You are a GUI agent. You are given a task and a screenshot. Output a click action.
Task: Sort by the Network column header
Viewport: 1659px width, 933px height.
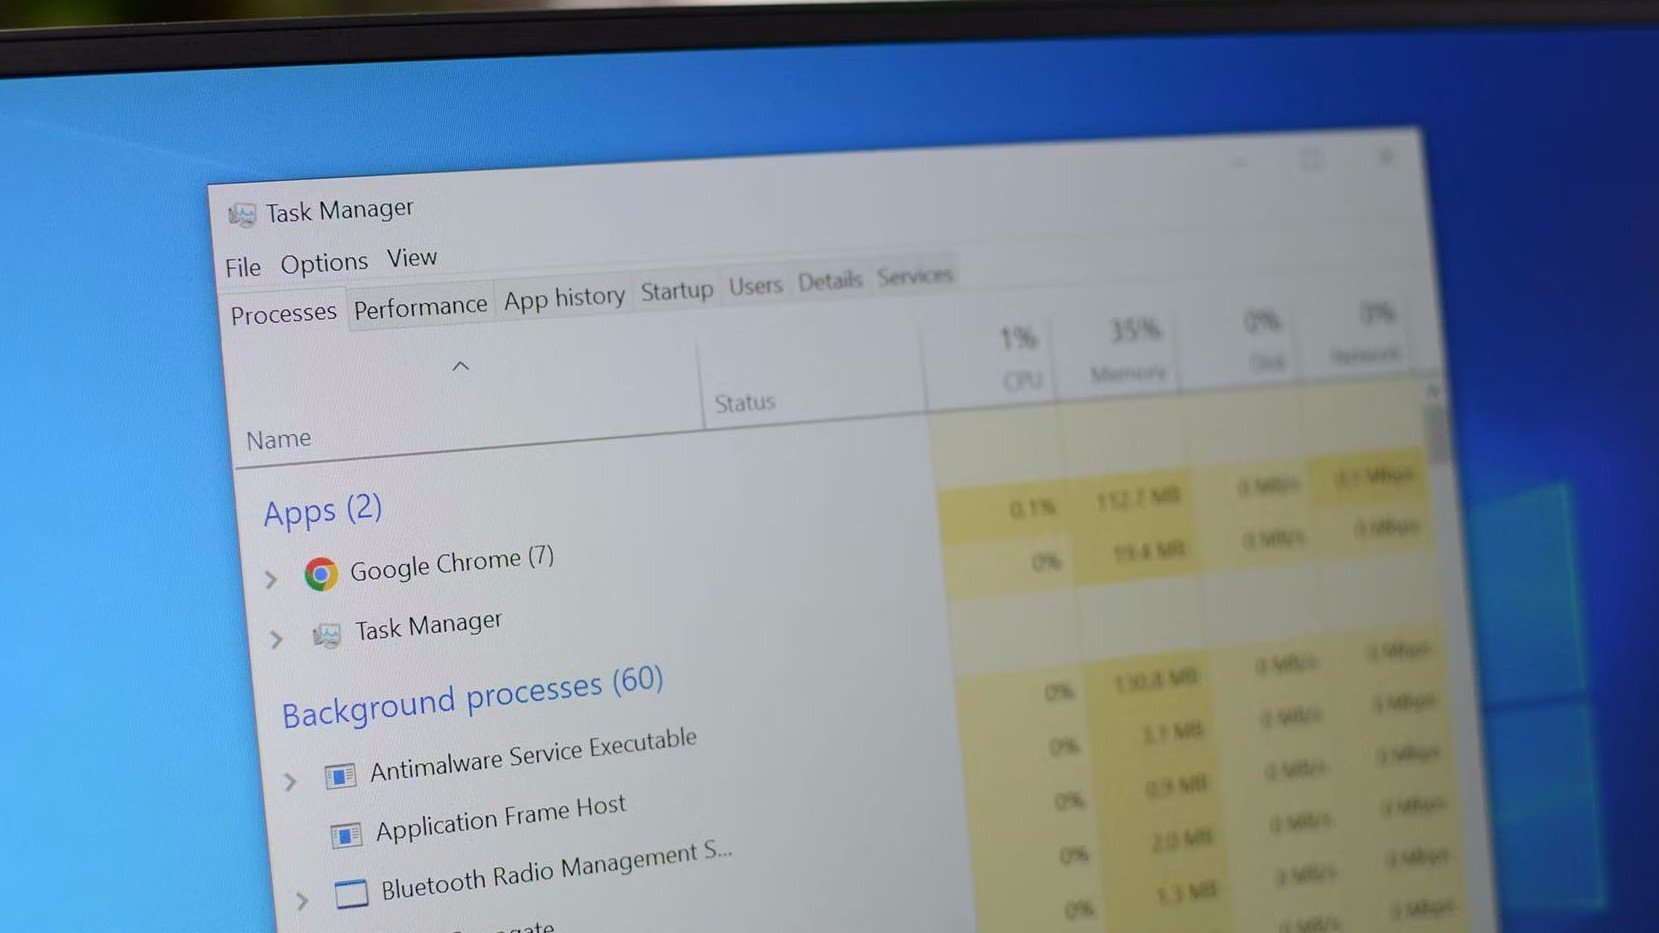pos(1365,356)
